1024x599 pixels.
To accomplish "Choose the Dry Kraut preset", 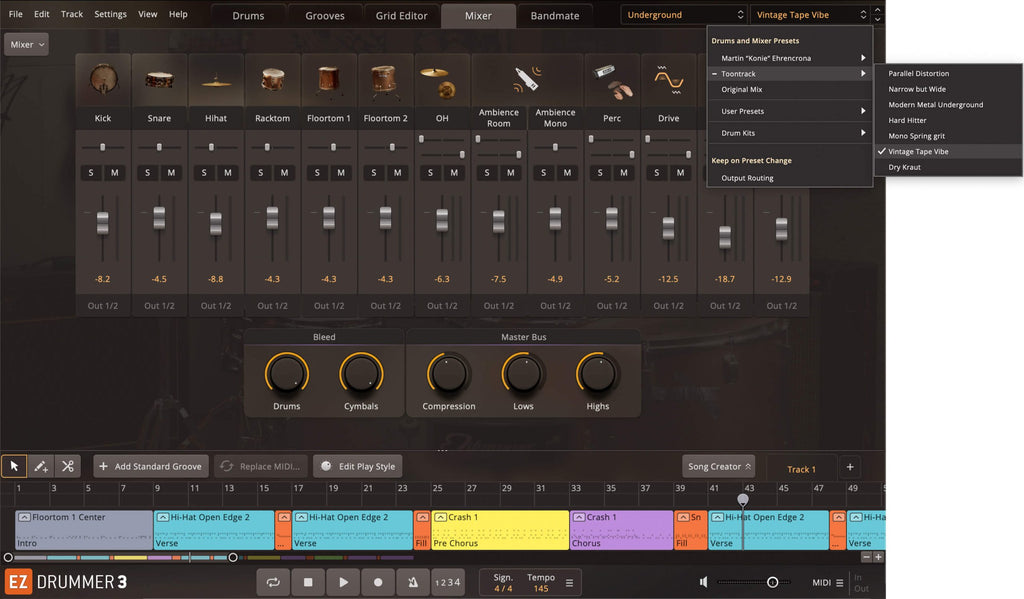I will [948, 167].
